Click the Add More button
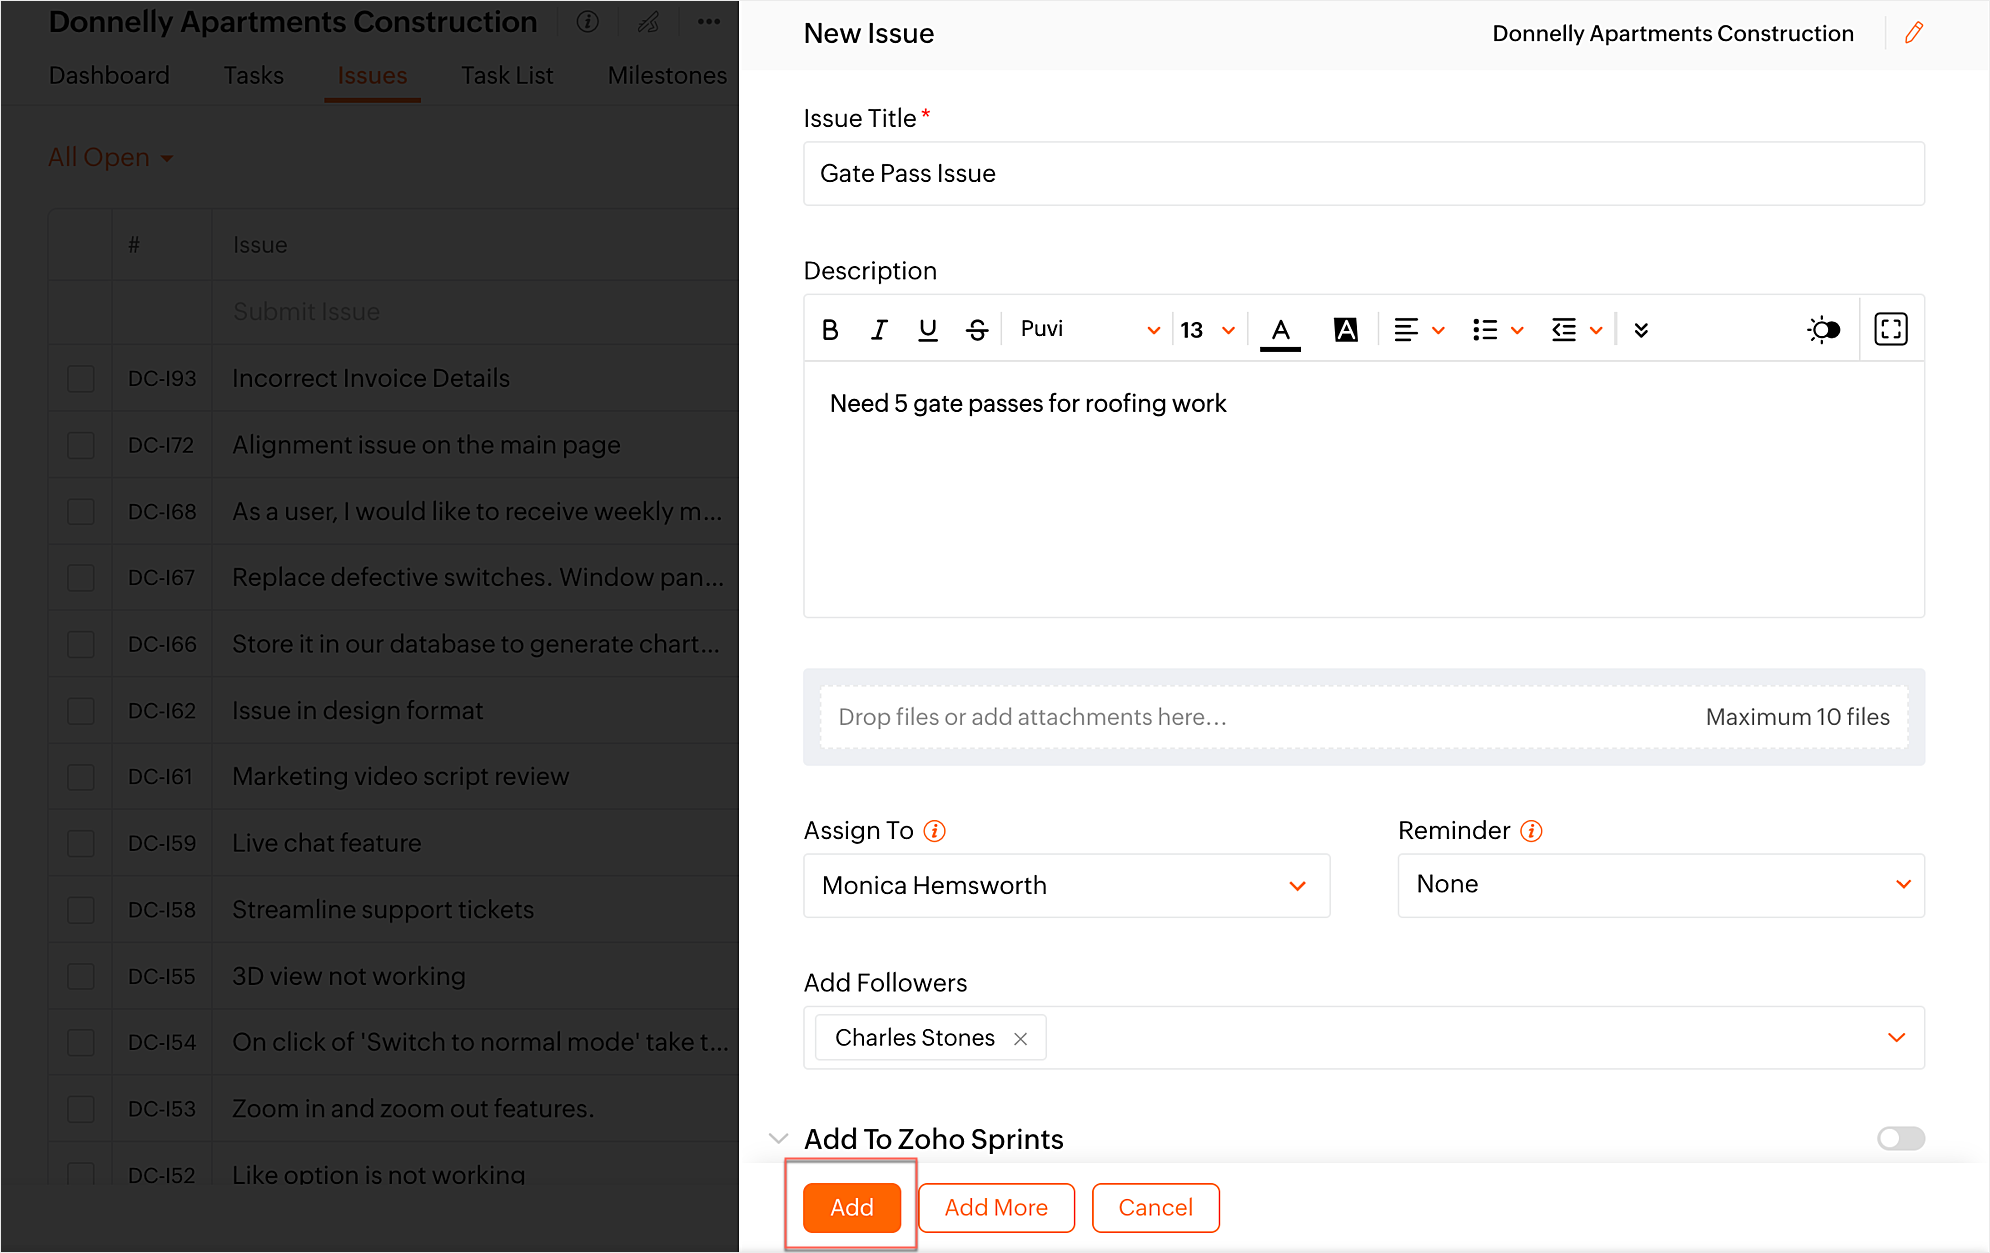The width and height of the screenshot is (1990, 1253). pos(996,1207)
